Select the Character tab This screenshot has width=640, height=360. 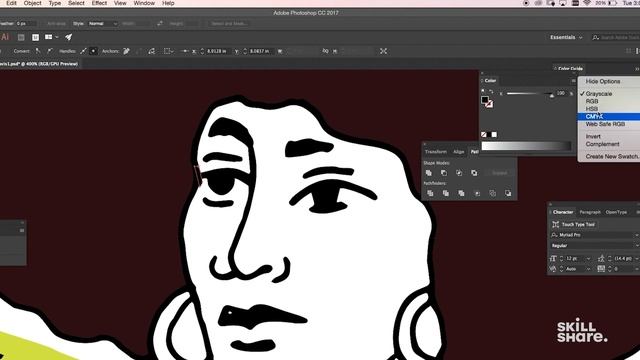pos(563,212)
